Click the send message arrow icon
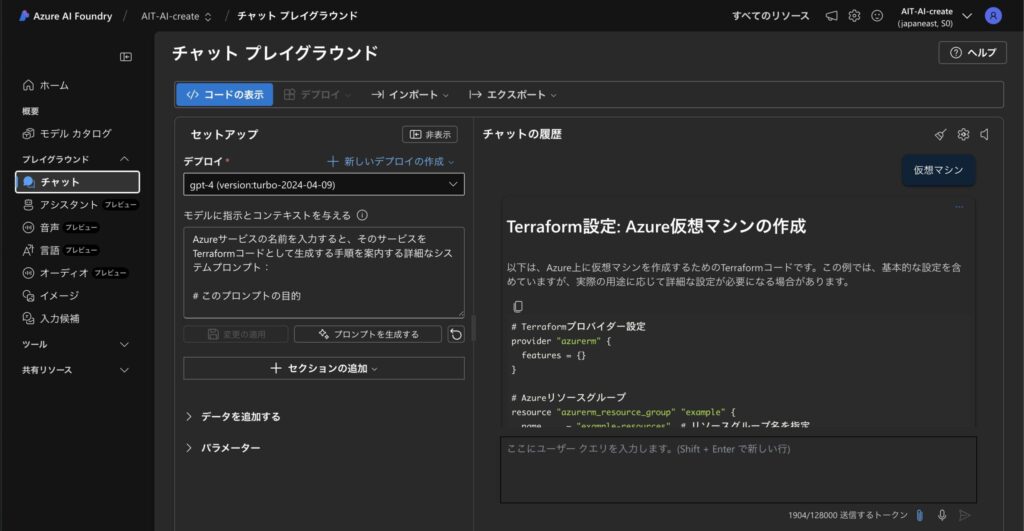1024x531 pixels. tap(965, 515)
